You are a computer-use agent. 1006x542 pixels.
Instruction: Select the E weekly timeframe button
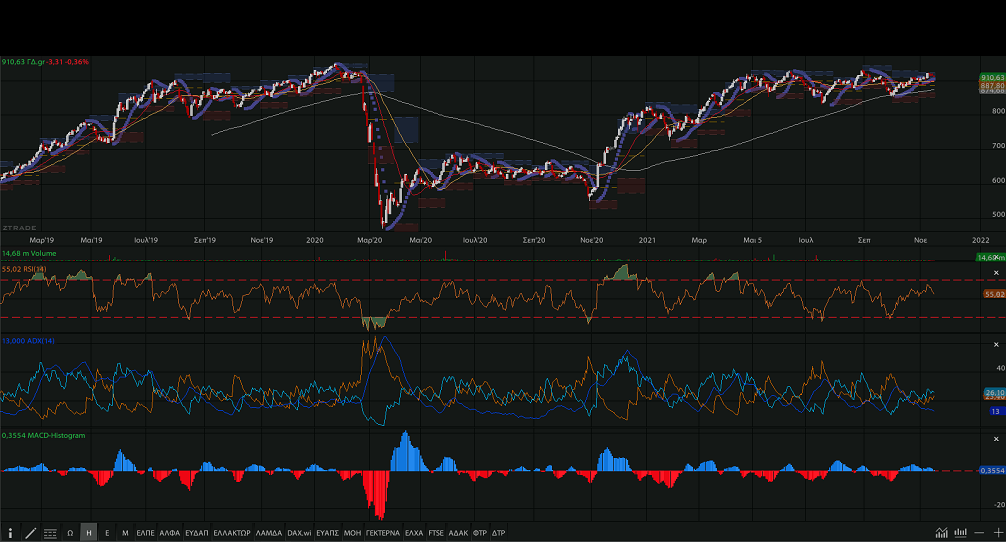click(x=107, y=533)
